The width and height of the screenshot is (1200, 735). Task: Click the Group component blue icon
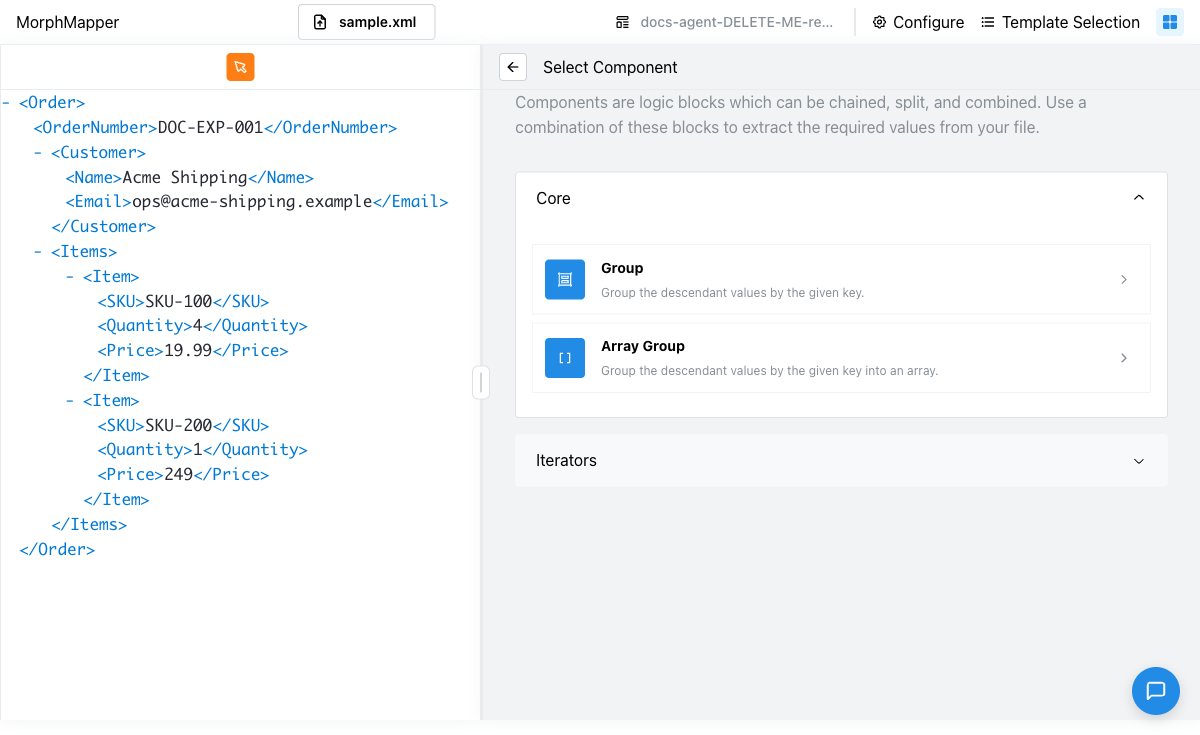tap(565, 280)
